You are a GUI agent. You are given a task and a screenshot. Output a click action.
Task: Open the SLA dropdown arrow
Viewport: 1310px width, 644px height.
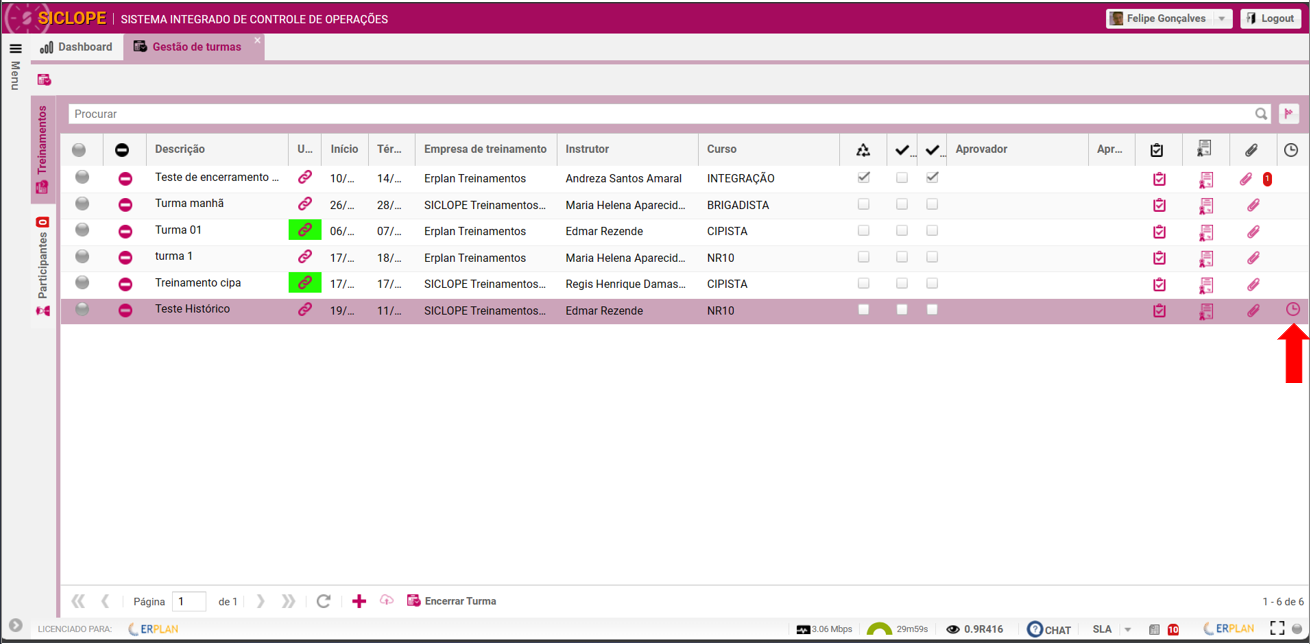[x=1128, y=630]
